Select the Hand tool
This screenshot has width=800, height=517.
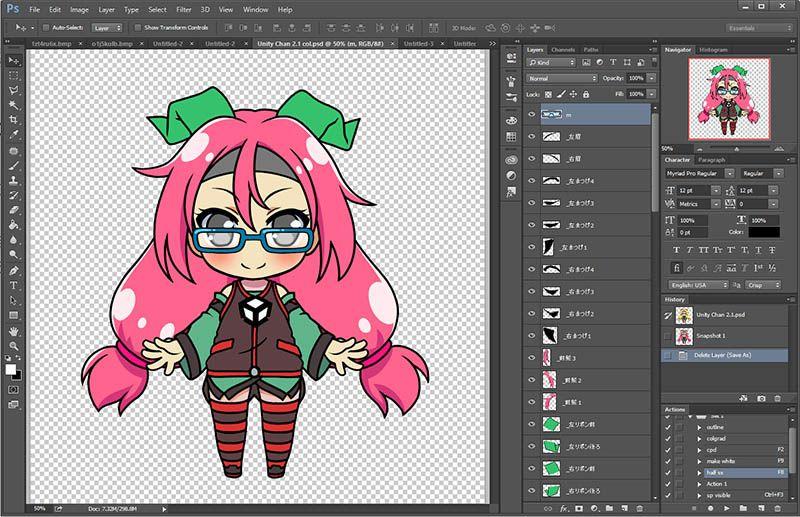[13, 331]
